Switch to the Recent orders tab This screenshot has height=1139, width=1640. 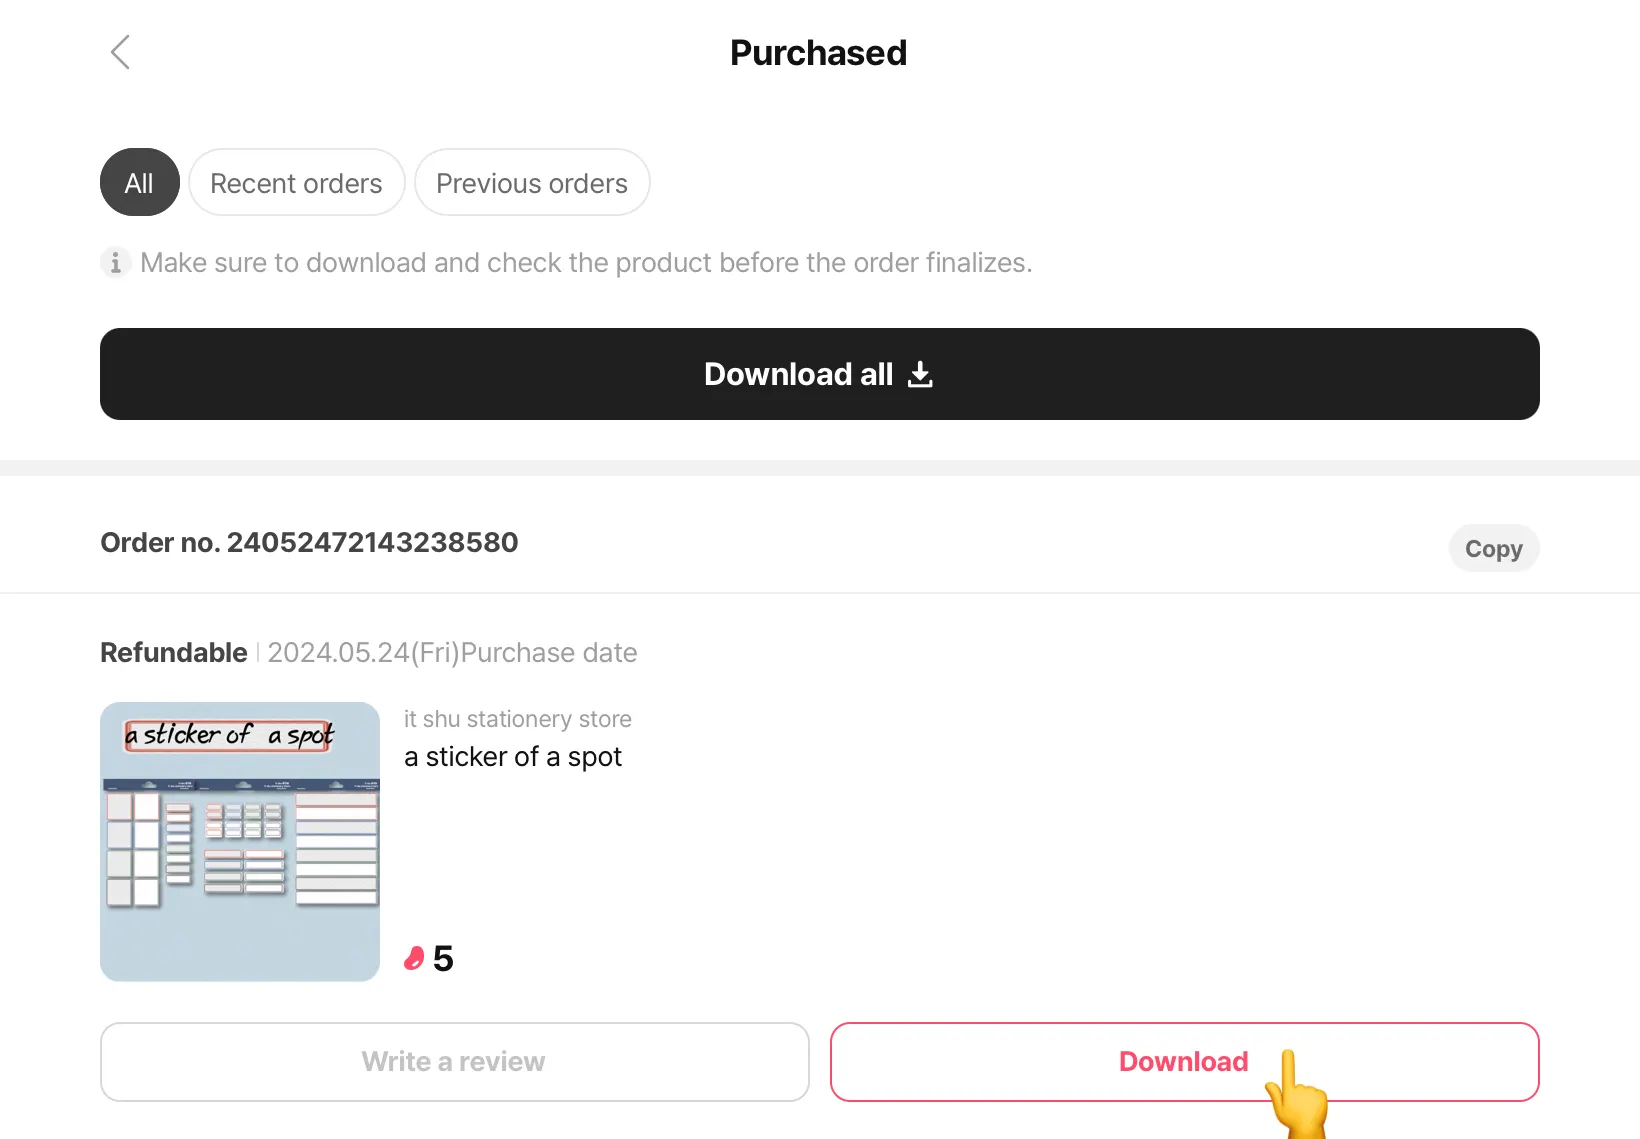coord(296,183)
